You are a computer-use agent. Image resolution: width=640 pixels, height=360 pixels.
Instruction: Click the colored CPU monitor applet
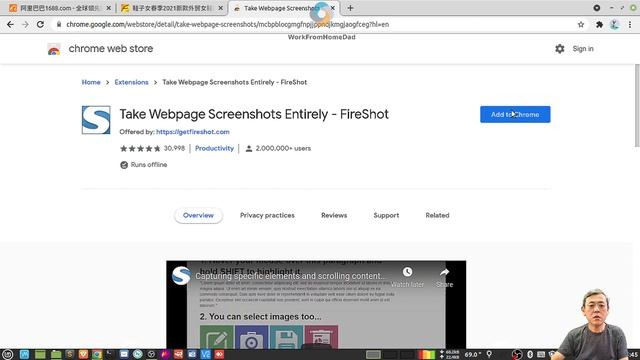pos(427,354)
